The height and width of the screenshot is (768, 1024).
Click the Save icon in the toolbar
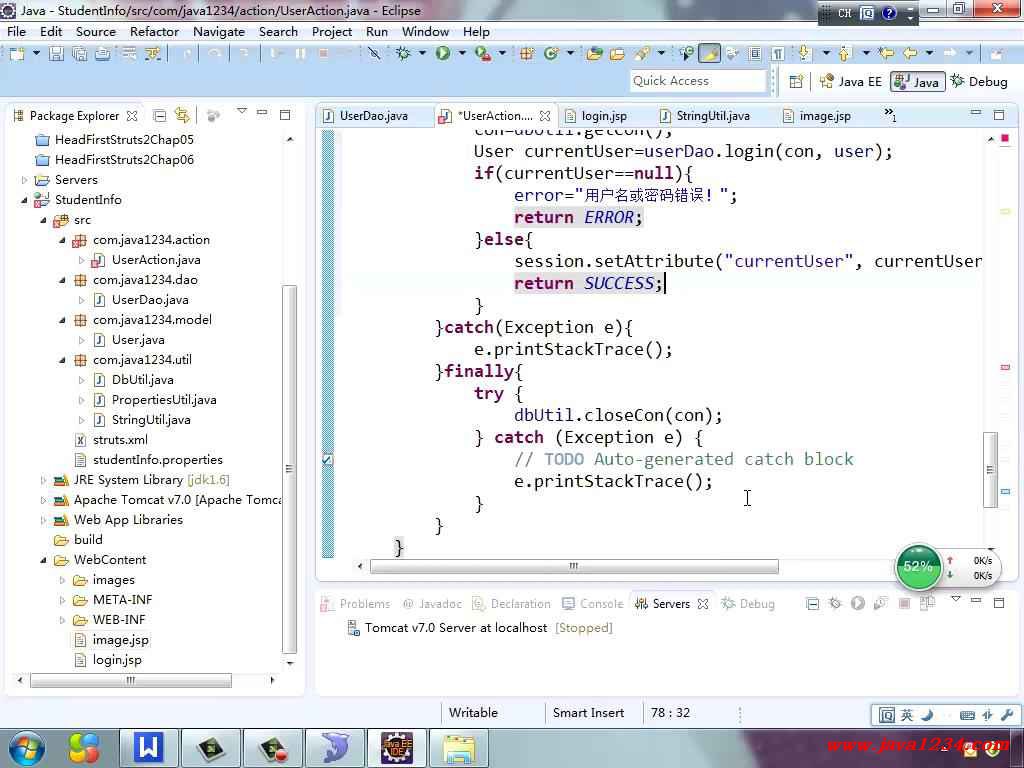[x=56, y=54]
